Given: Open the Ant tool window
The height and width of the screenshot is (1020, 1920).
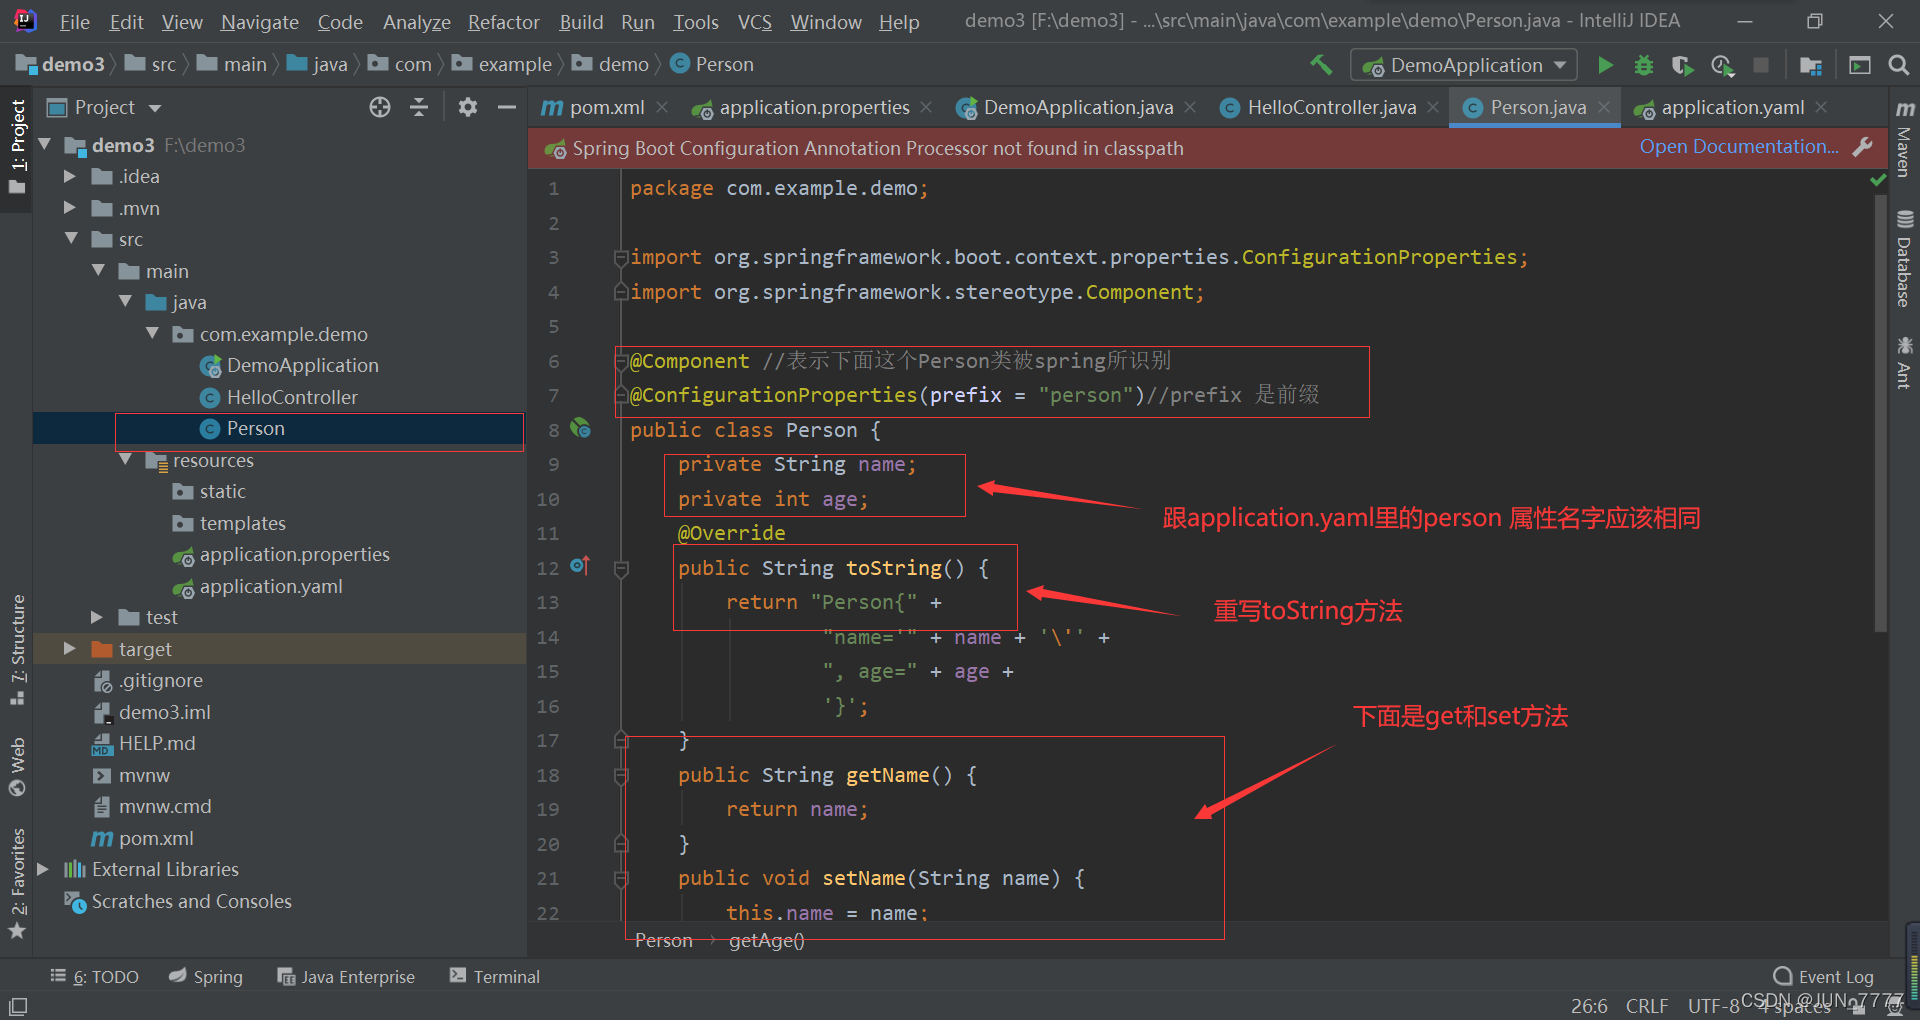Looking at the screenshot, I should point(1904,362).
